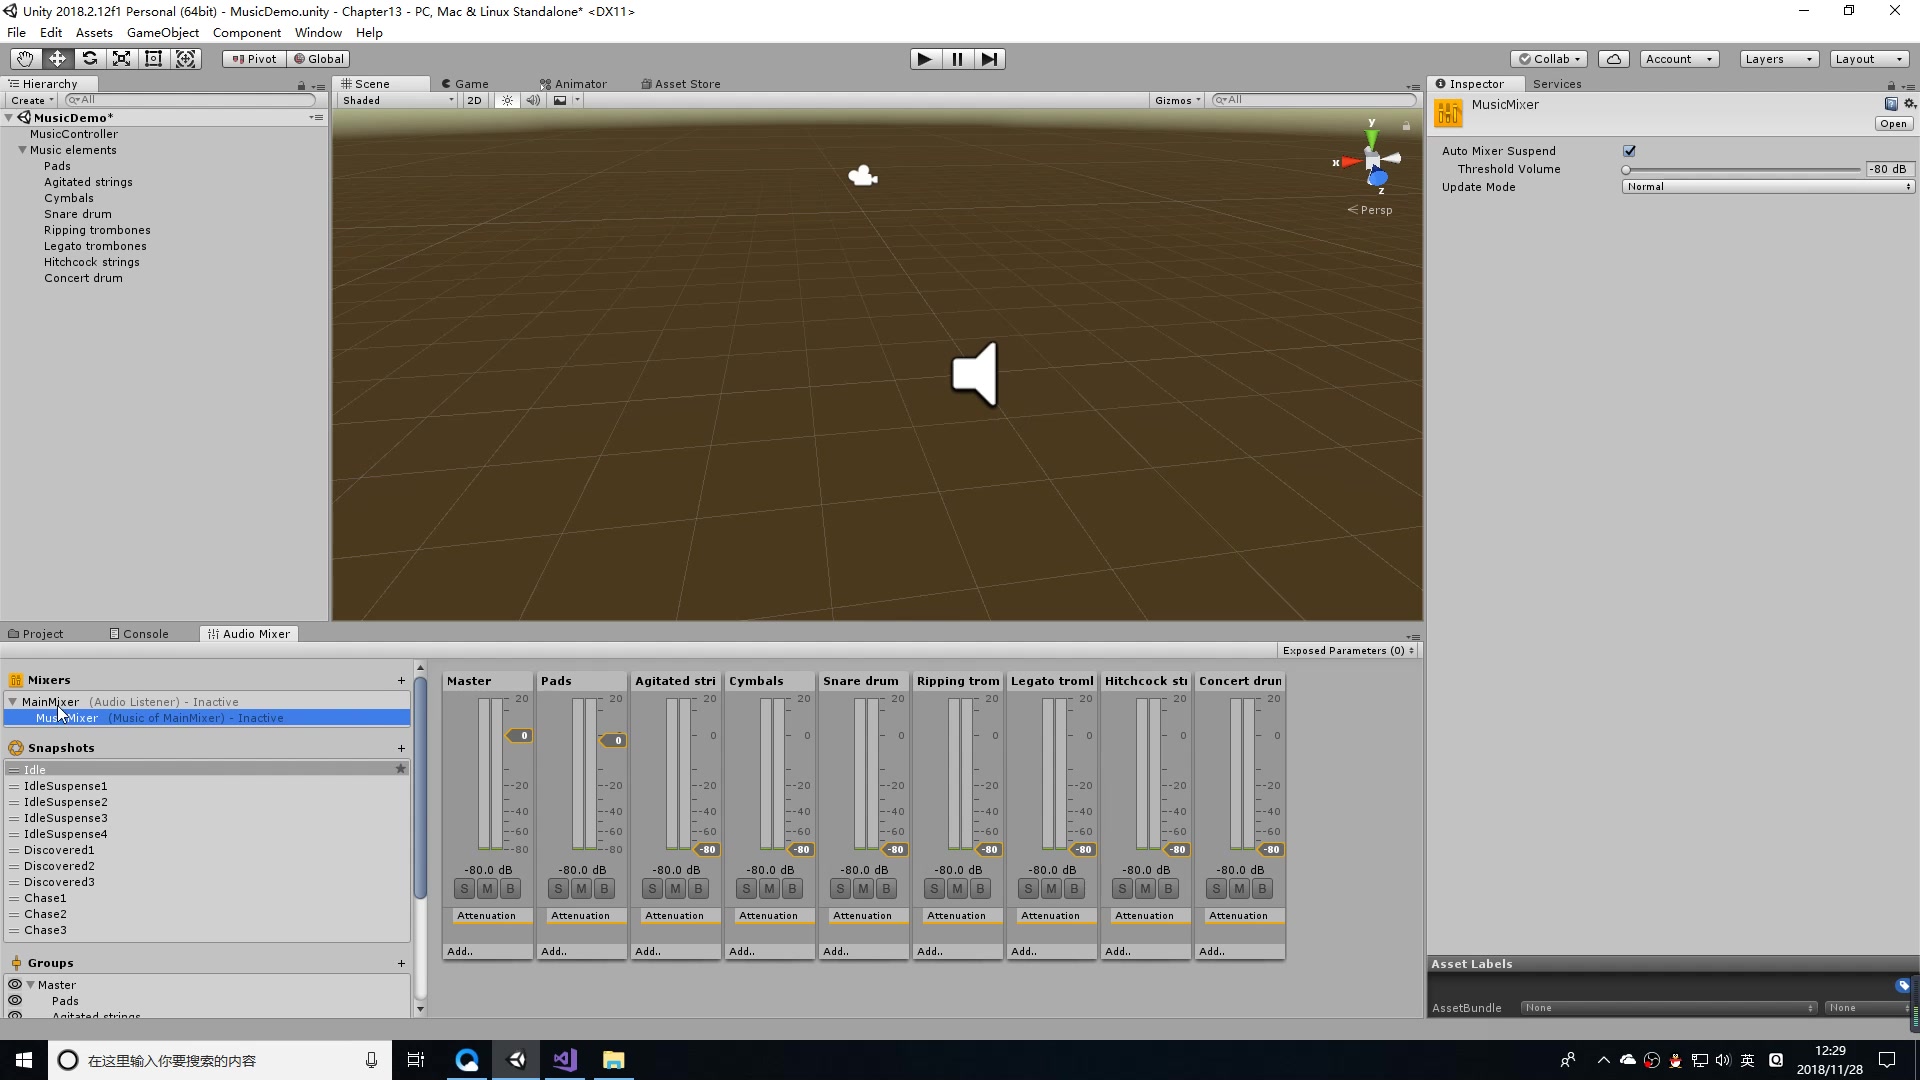The image size is (1920, 1080).
Task: Open the Layers dropdown
Action: [1778, 59]
